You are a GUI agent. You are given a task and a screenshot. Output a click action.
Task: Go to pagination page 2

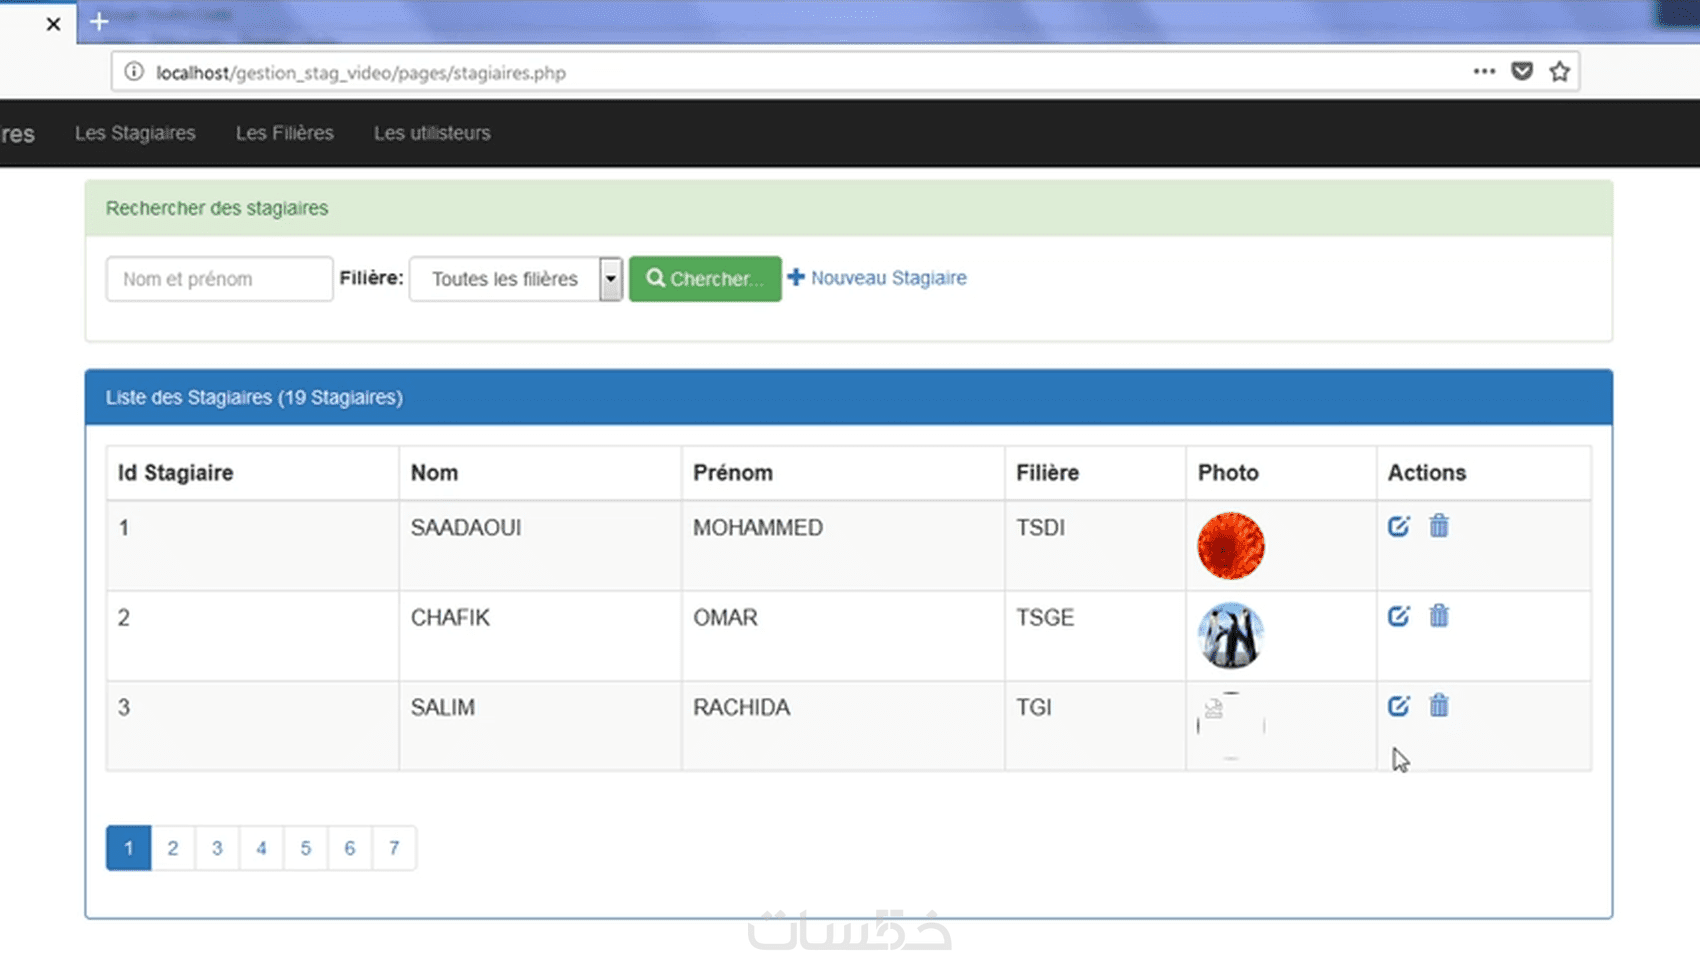[173, 848]
